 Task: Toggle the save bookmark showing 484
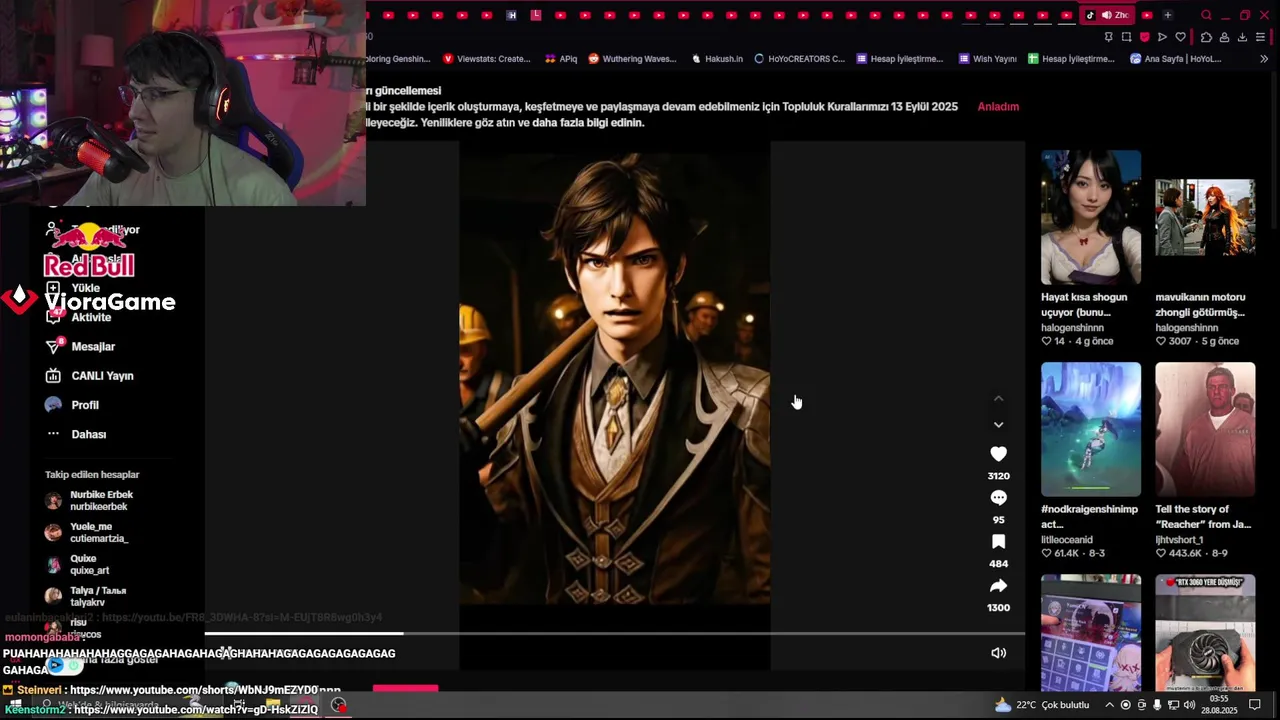[x=998, y=542]
